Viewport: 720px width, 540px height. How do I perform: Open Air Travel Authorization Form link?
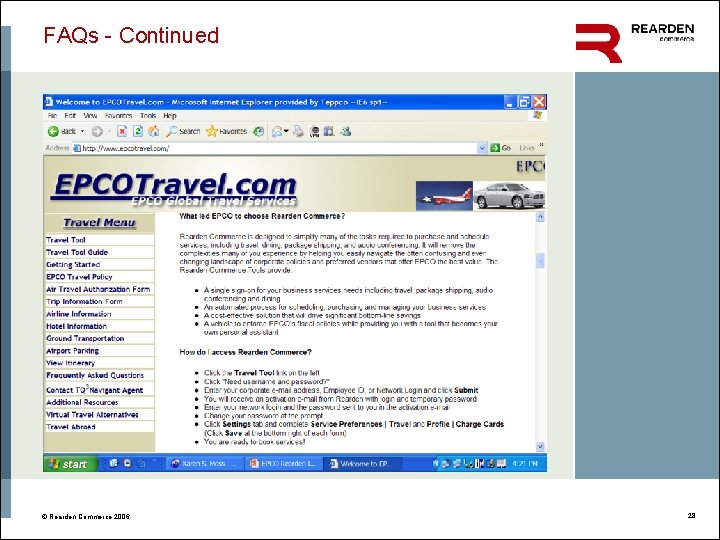(98, 289)
